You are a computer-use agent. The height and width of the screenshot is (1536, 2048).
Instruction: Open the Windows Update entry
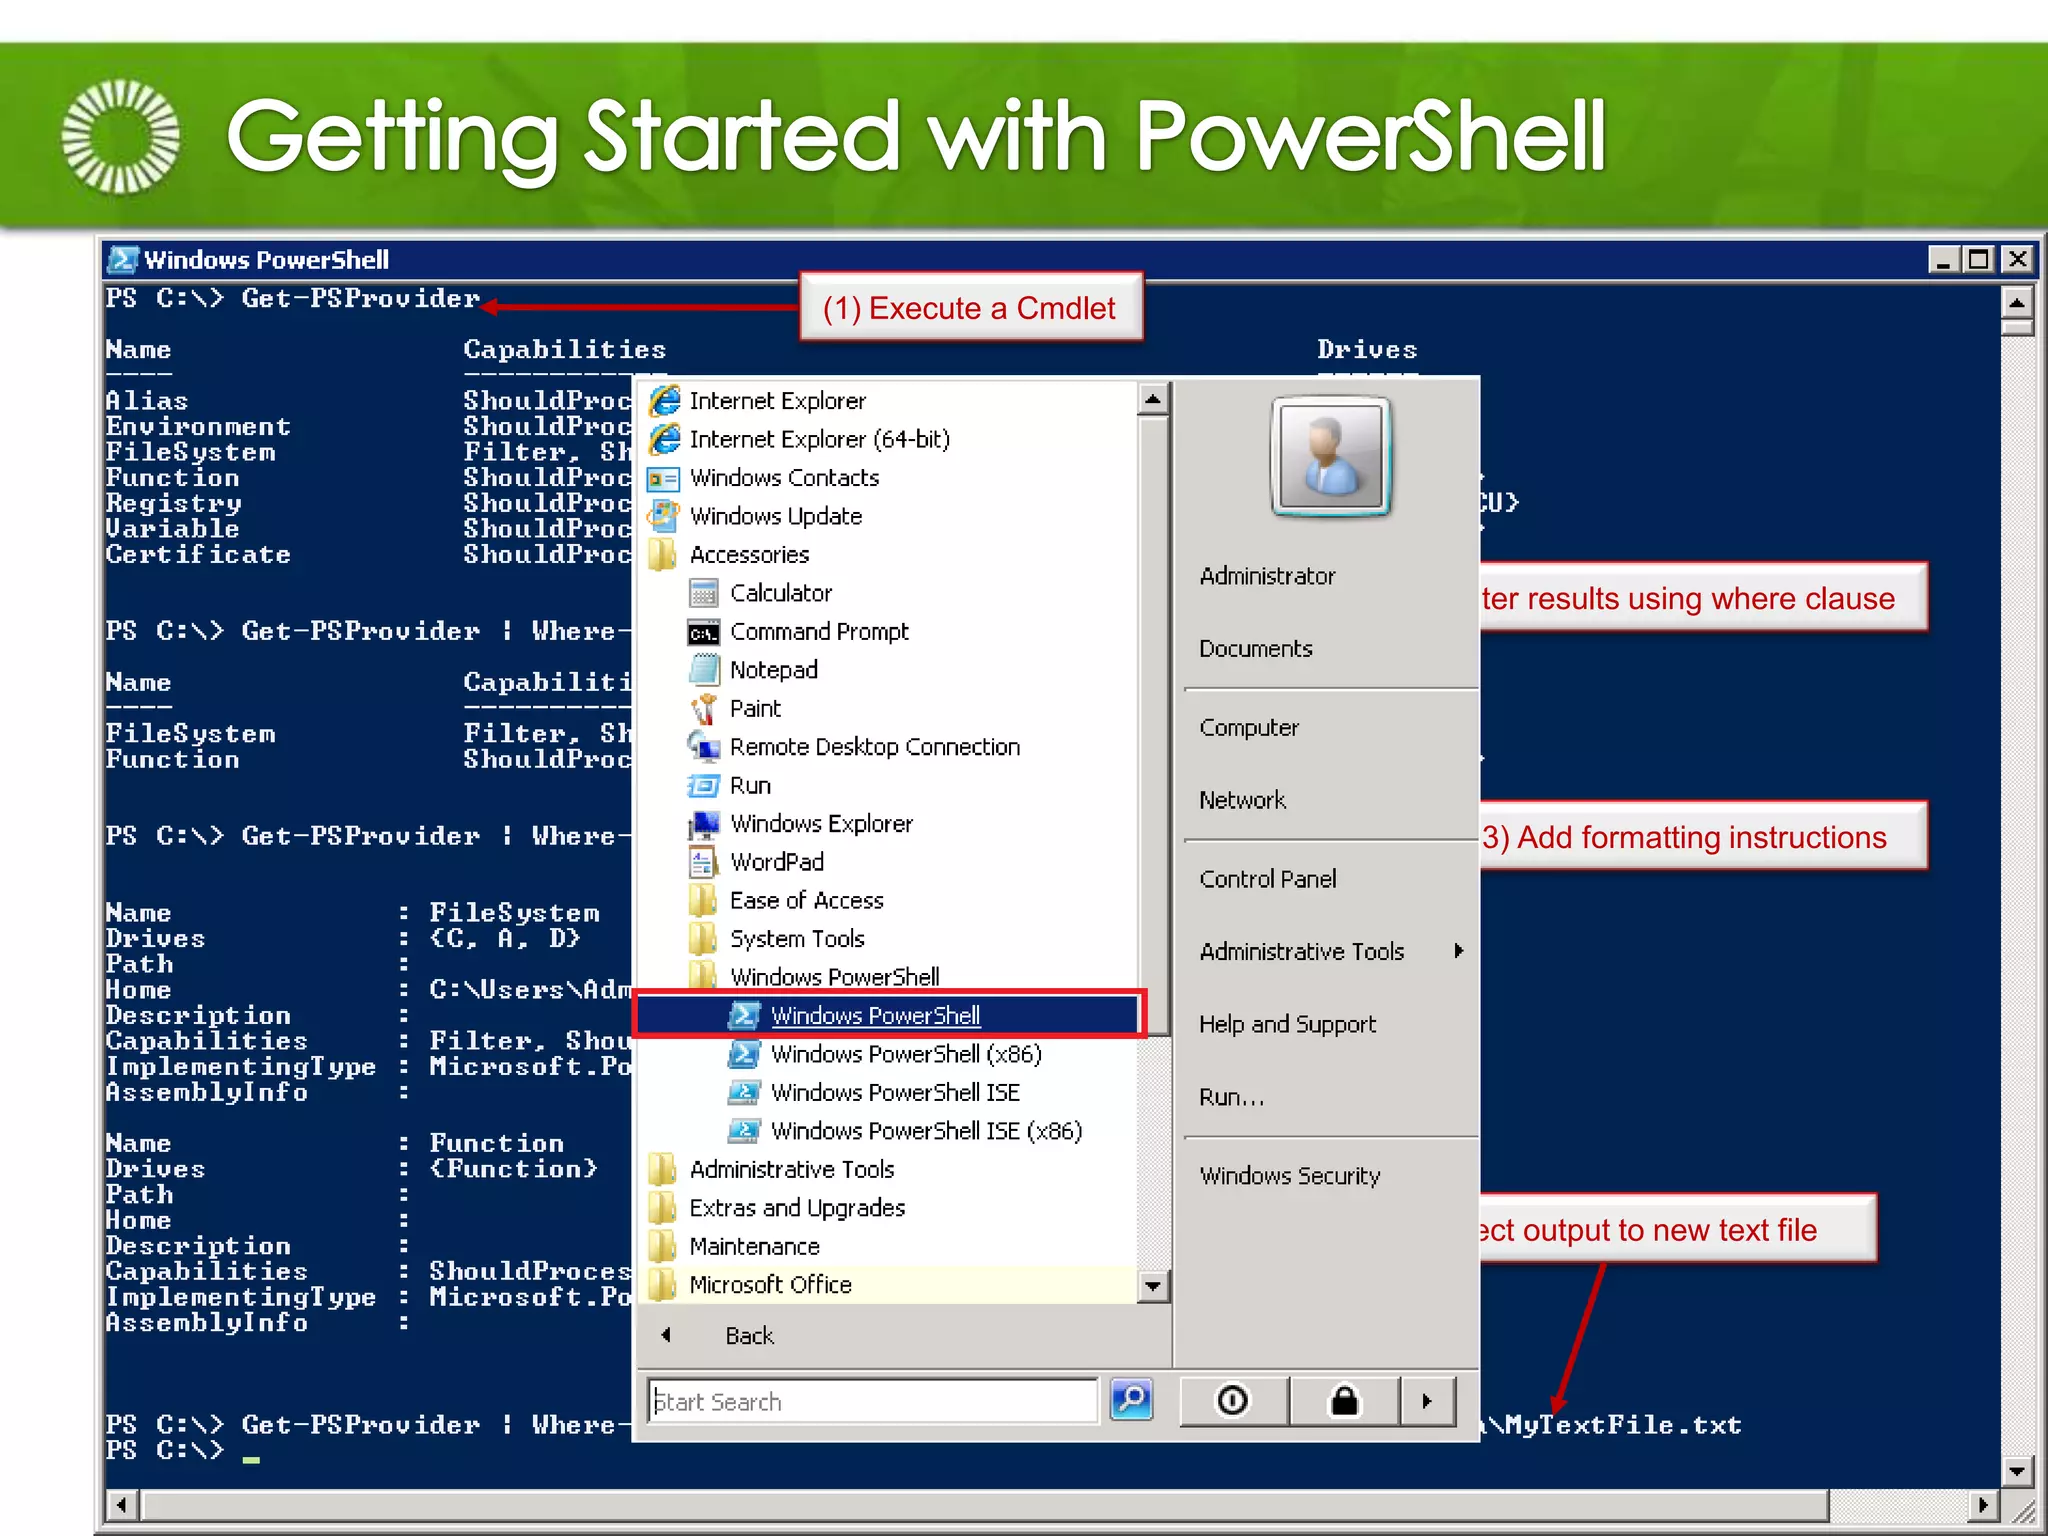tap(776, 516)
